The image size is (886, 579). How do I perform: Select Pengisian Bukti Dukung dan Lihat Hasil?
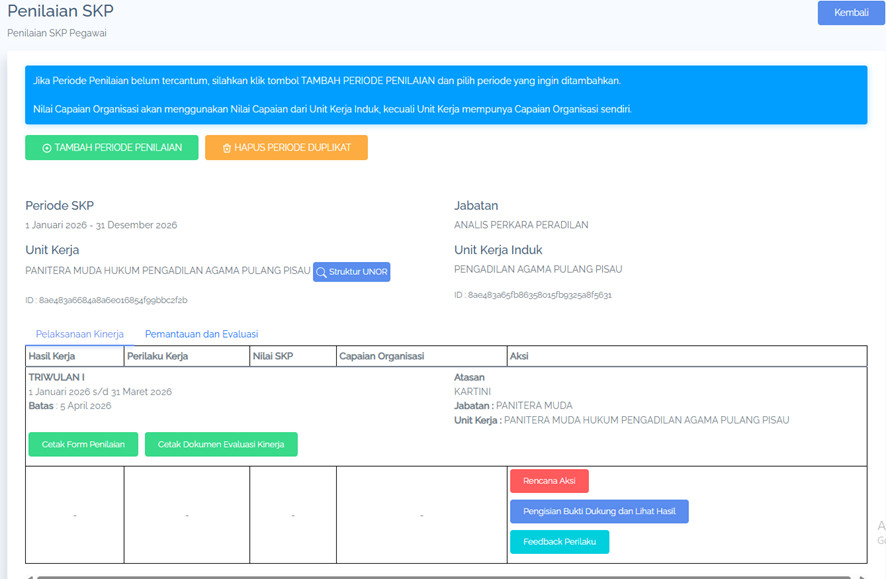pos(599,512)
